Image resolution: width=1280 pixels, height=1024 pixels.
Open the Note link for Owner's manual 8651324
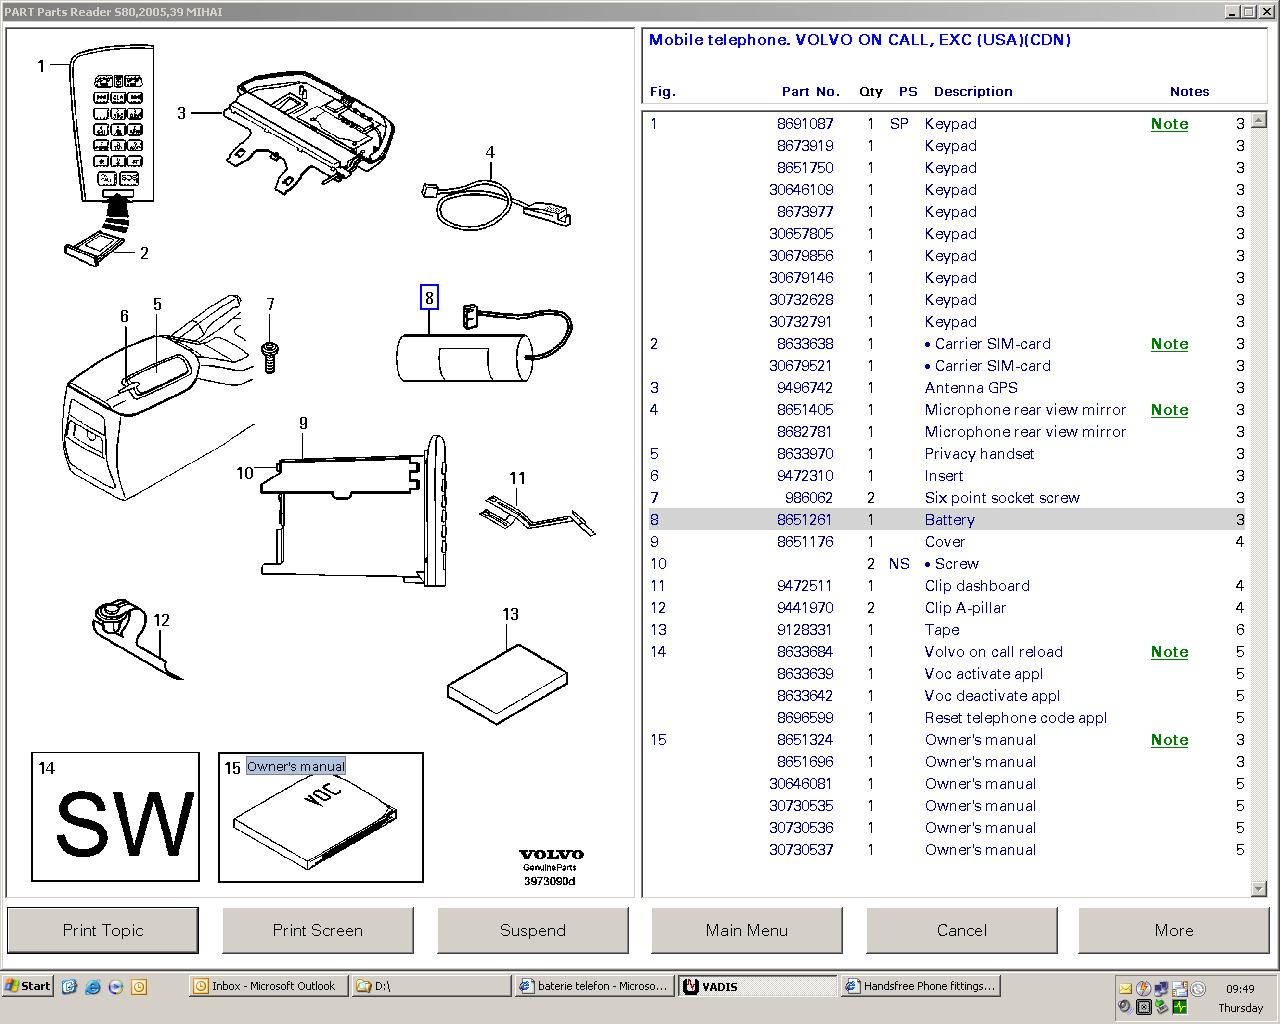(1169, 740)
